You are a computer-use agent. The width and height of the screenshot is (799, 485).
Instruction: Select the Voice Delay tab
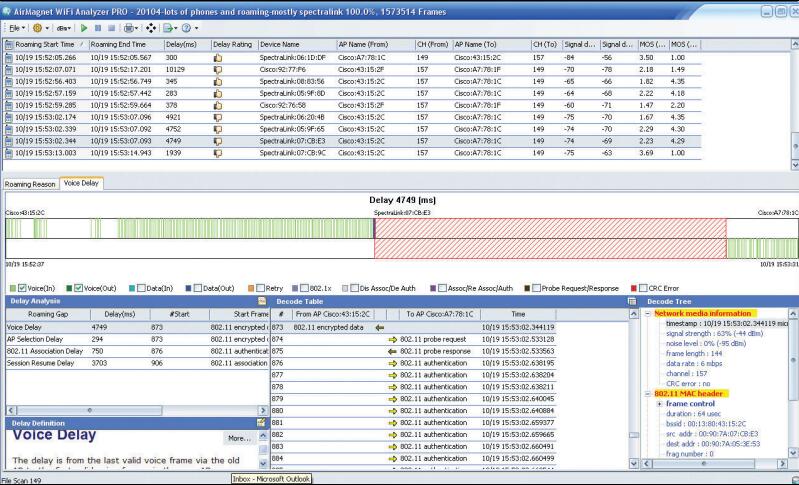coord(81,183)
